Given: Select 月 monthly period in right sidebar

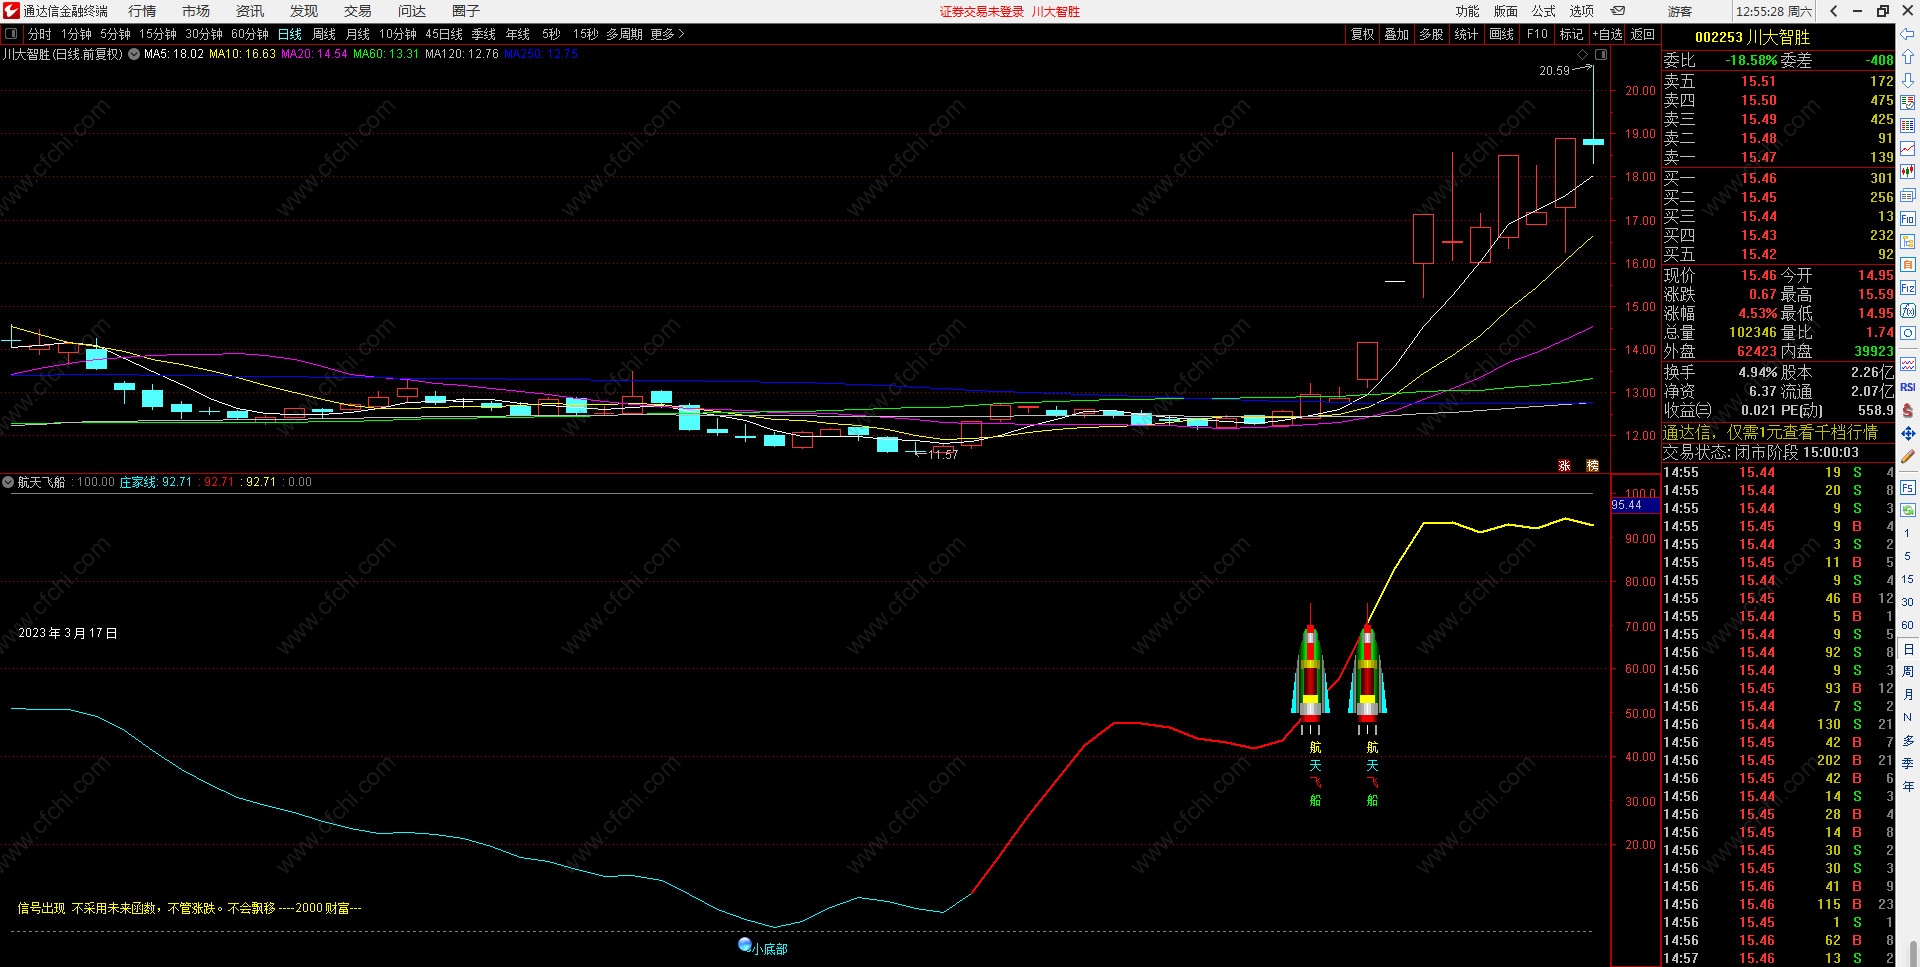Looking at the screenshot, I should tap(1907, 694).
